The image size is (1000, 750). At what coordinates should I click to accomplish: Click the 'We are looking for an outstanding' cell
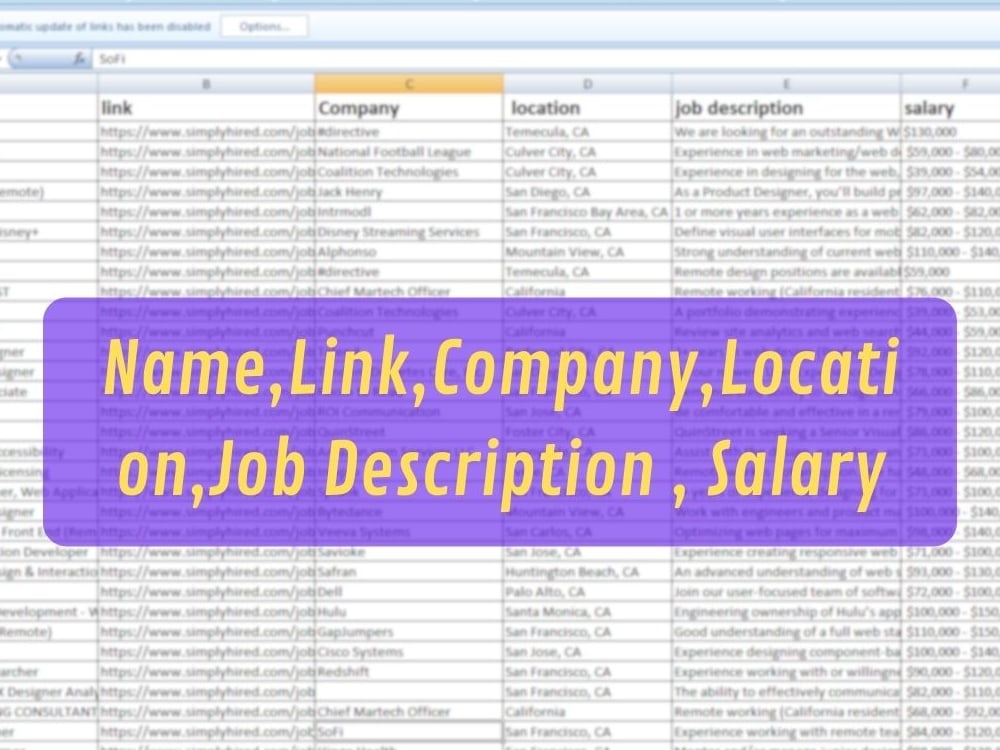coord(786,132)
